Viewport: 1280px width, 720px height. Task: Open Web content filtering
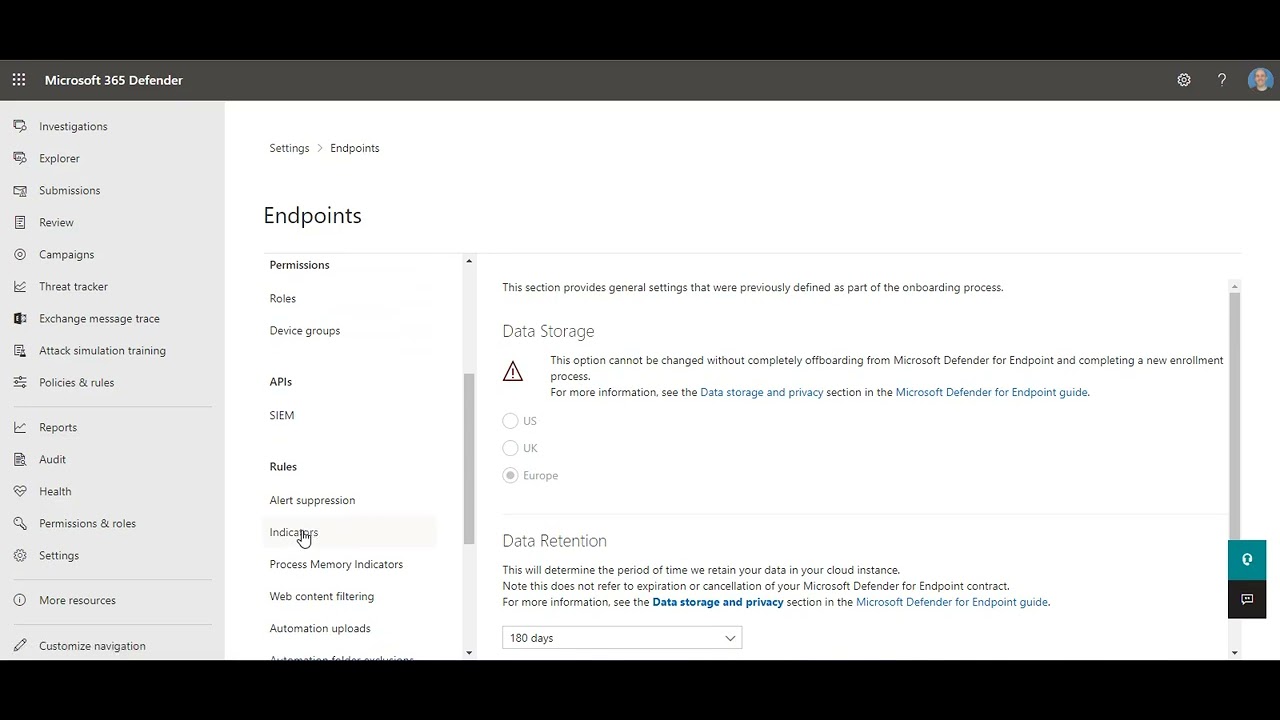[x=322, y=596]
